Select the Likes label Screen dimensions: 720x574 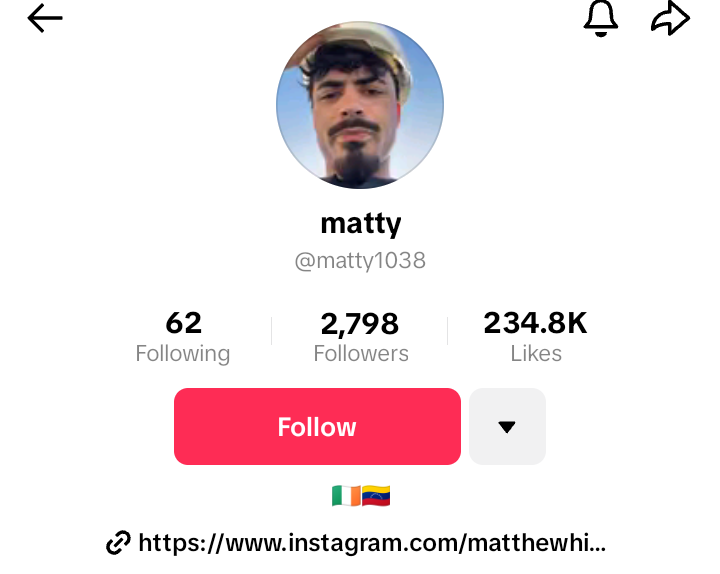(536, 354)
